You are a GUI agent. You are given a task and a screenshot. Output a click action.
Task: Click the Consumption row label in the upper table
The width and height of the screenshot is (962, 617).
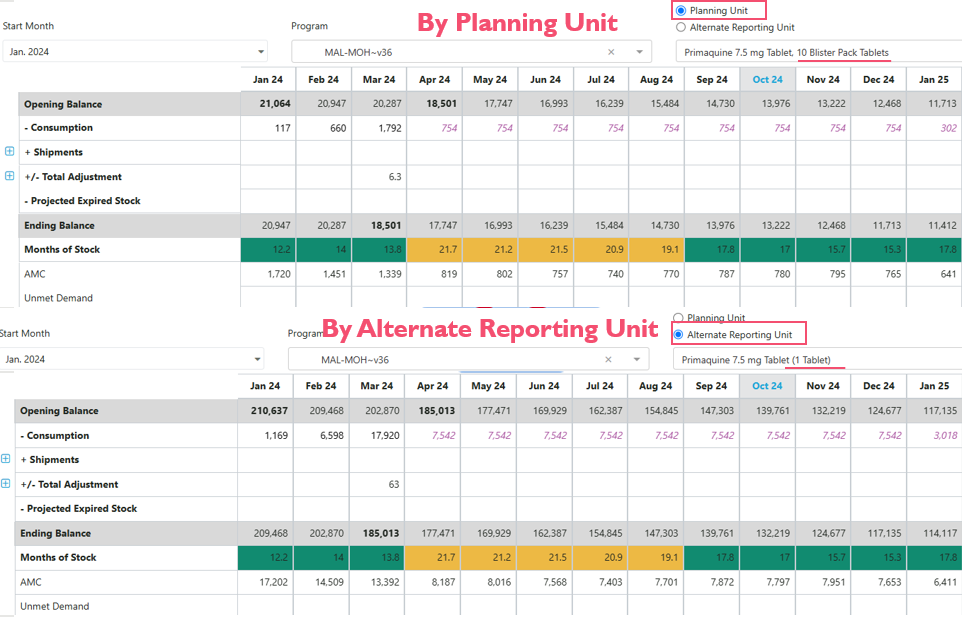(x=59, y=128)
